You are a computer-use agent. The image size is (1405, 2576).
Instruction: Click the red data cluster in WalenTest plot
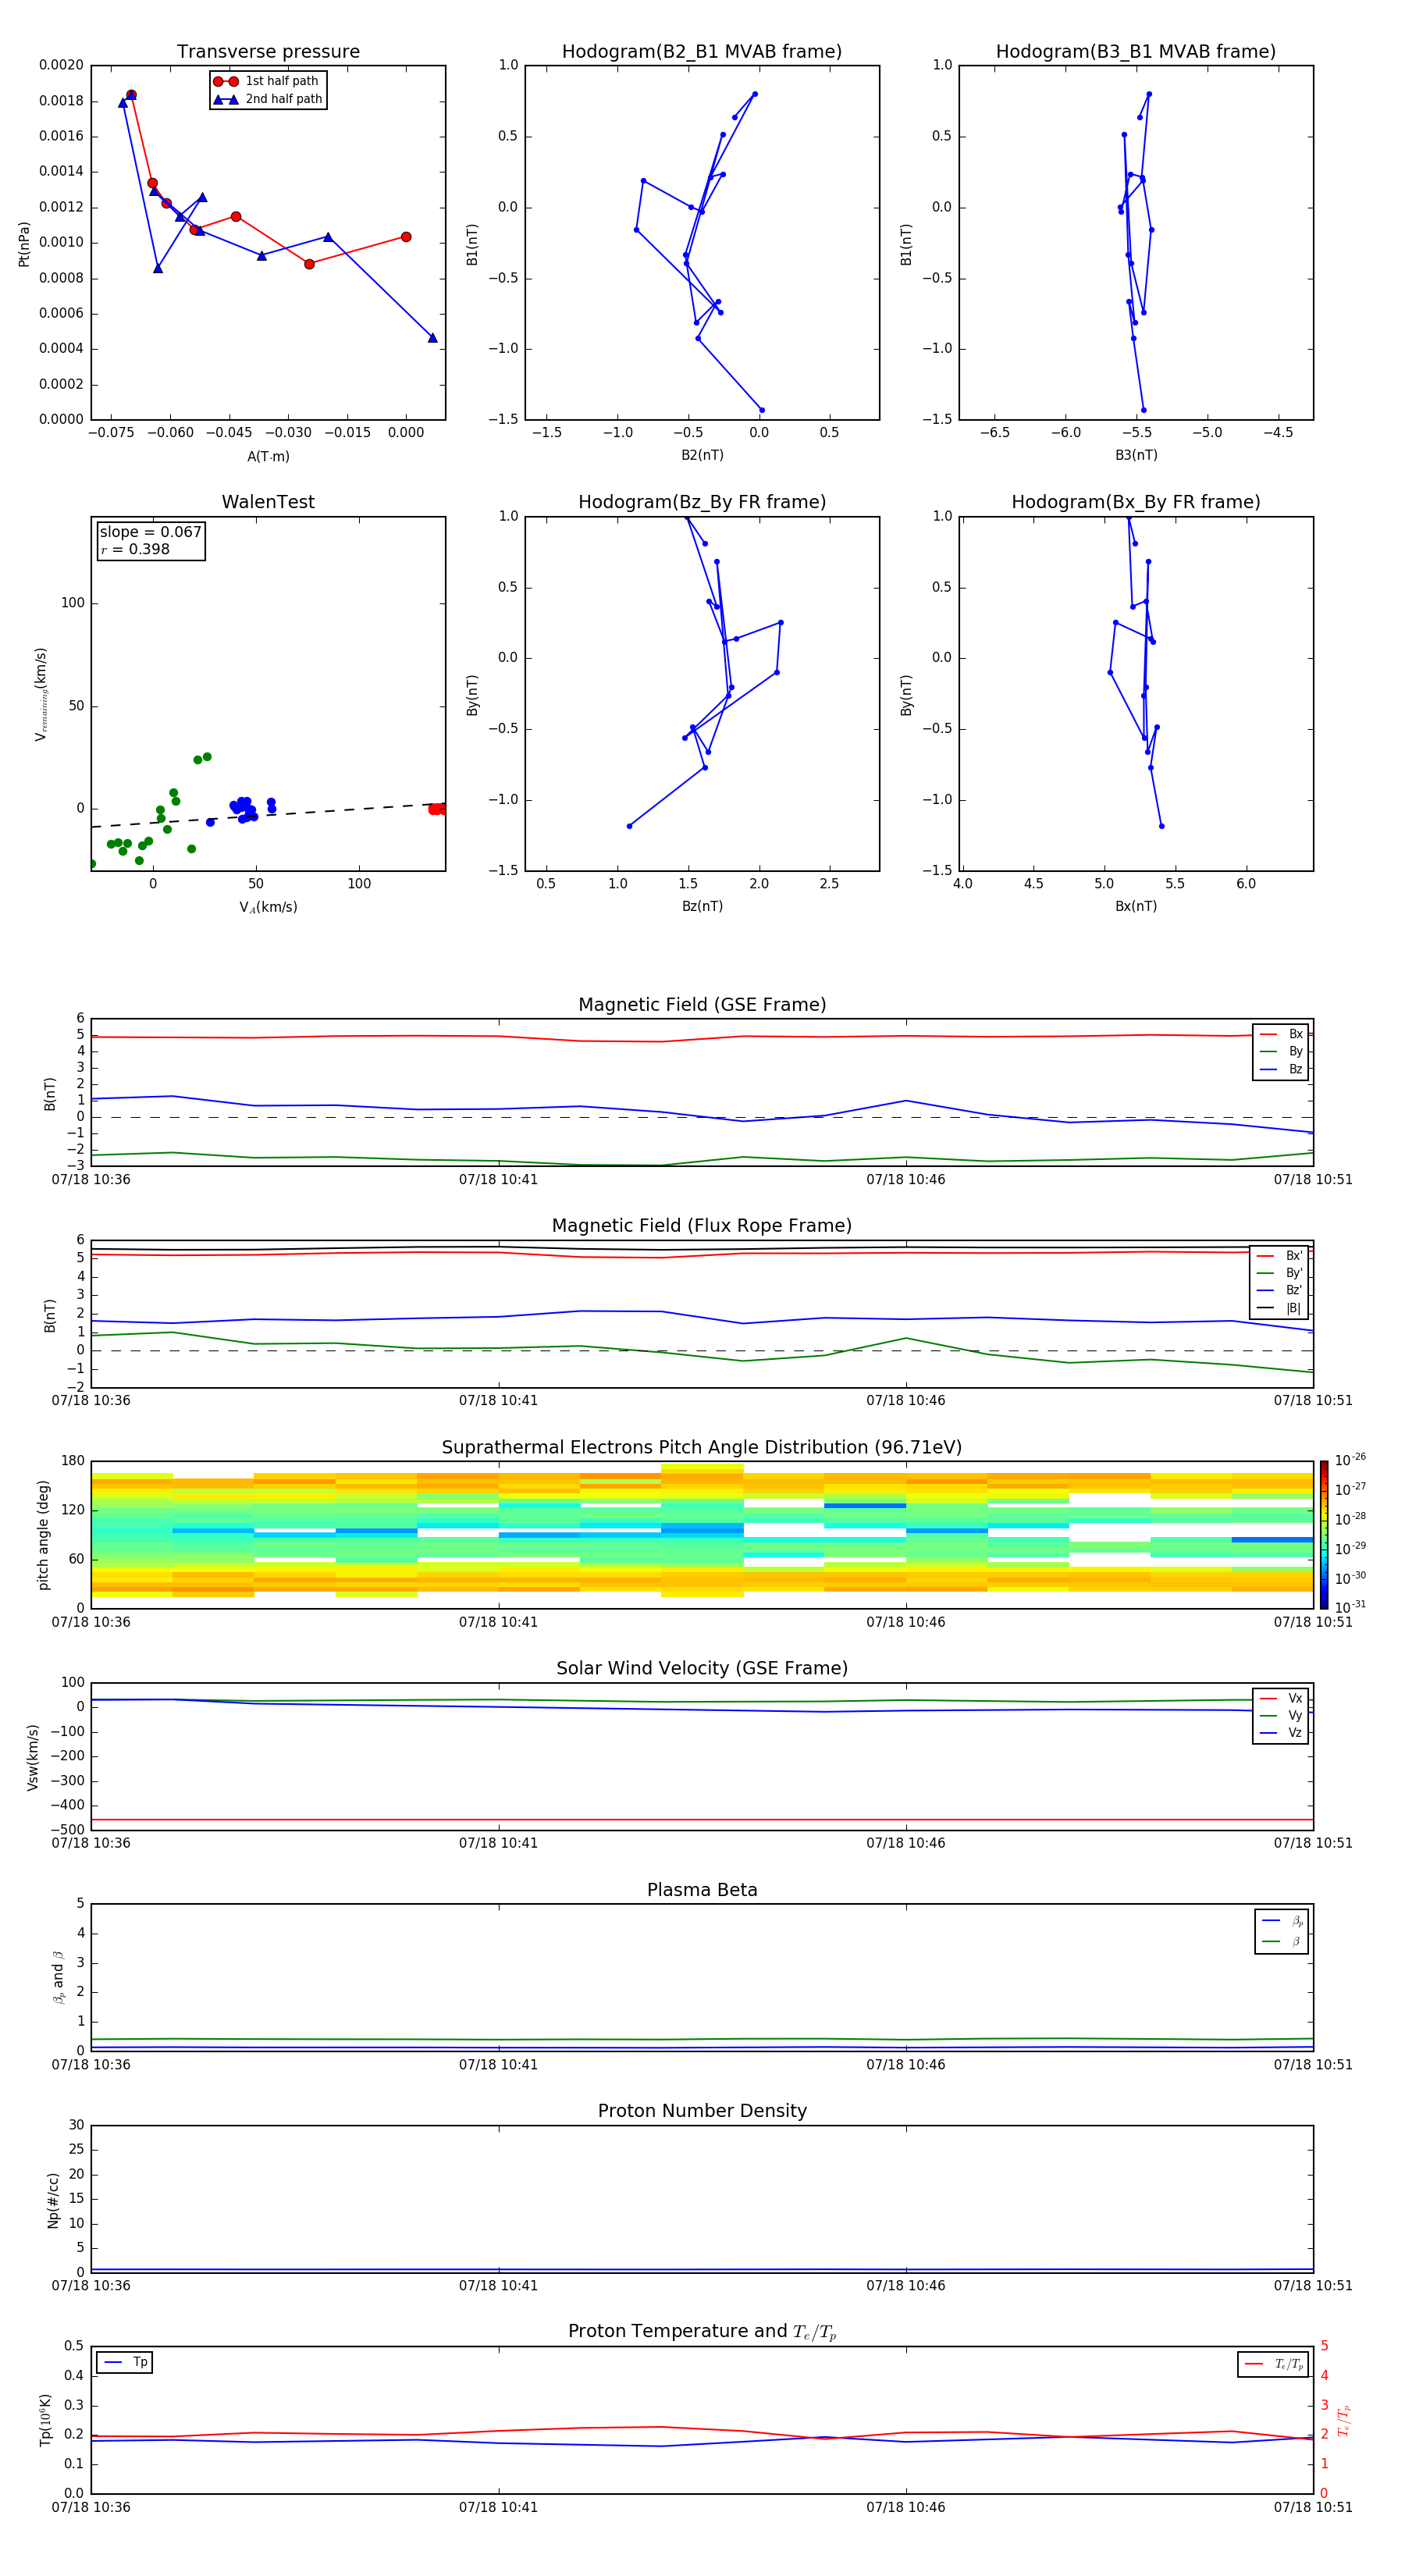coord(437,809)
